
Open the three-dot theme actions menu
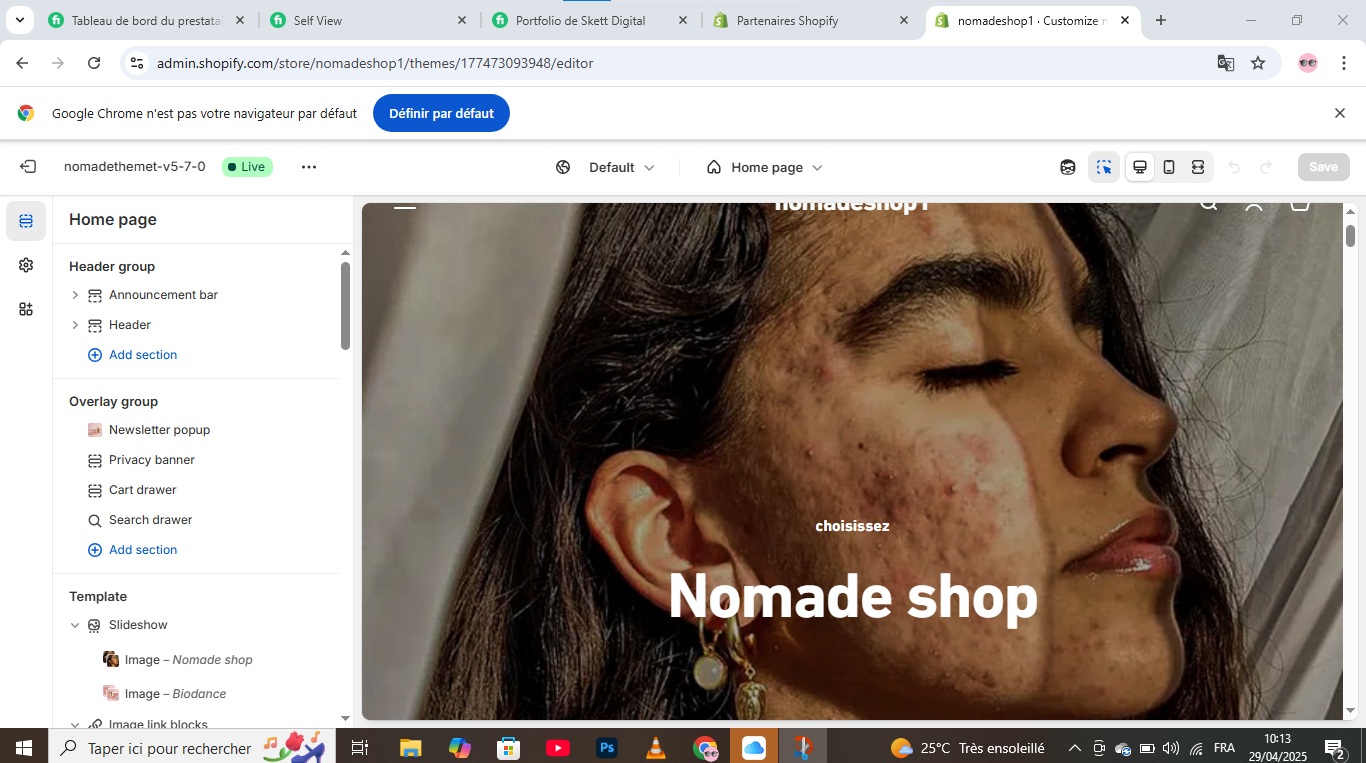(309, 167)
